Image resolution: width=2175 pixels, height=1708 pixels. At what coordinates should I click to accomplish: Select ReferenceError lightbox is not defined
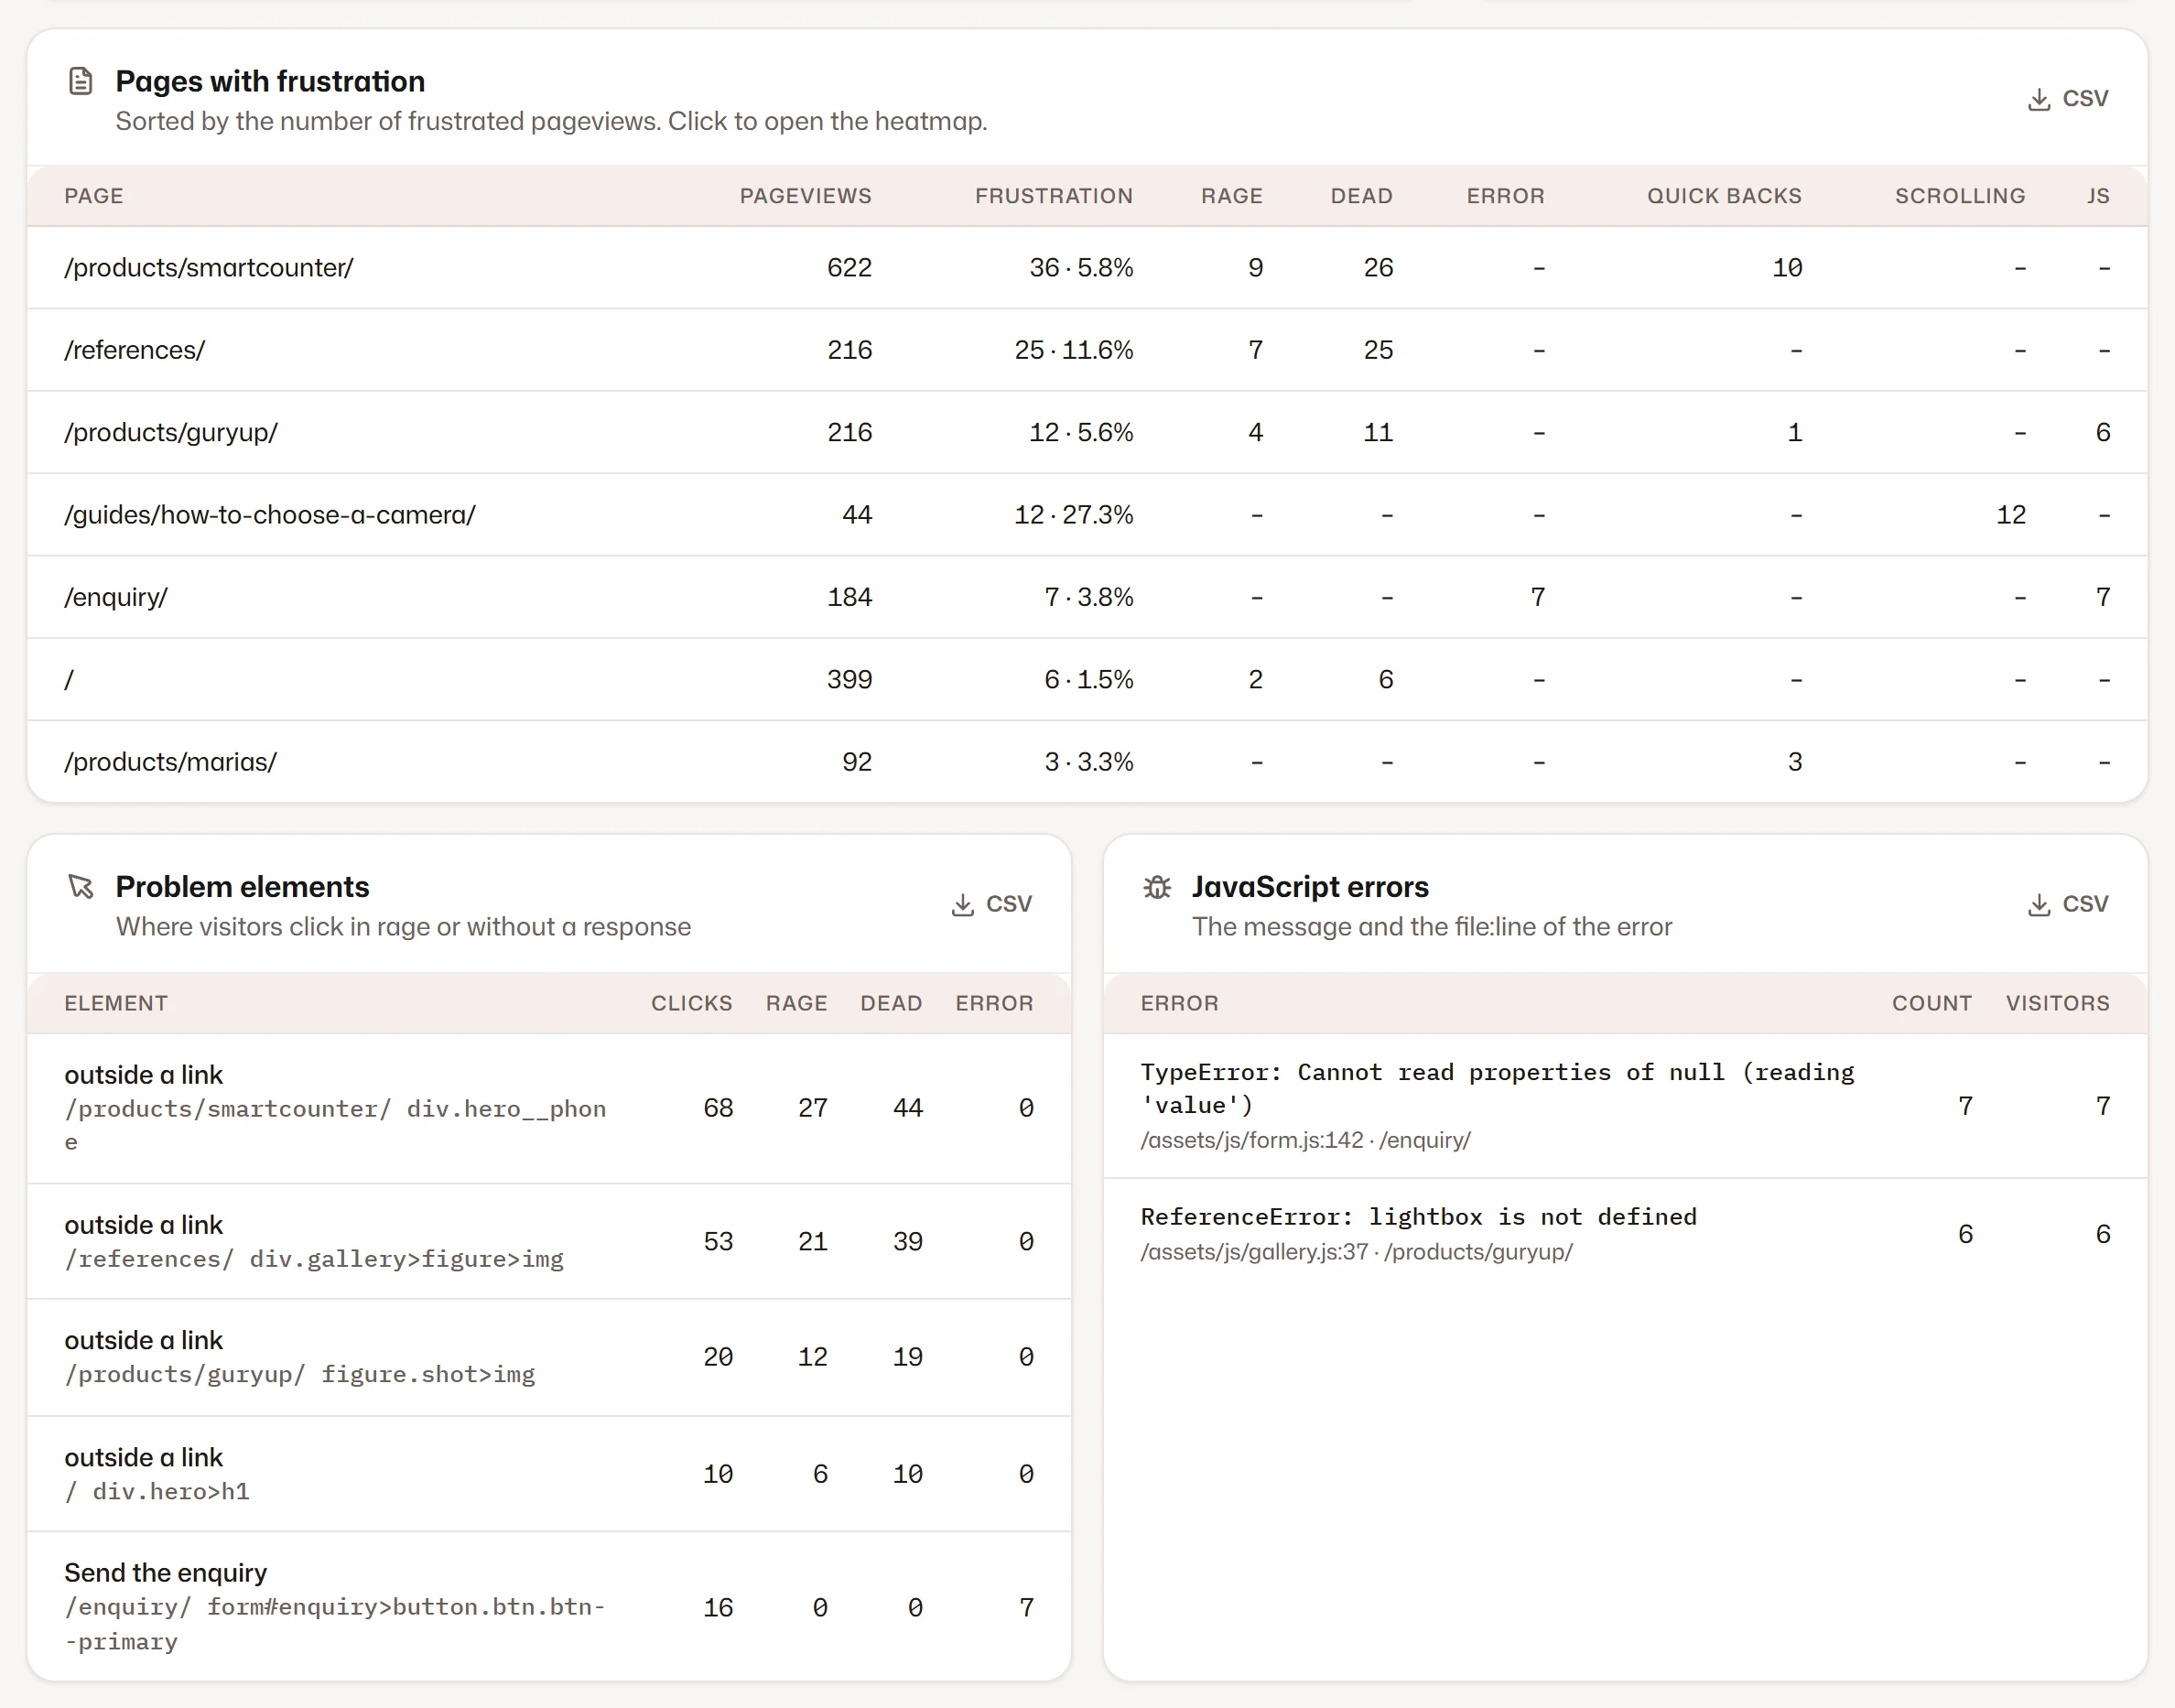tap(1625, 1234)
